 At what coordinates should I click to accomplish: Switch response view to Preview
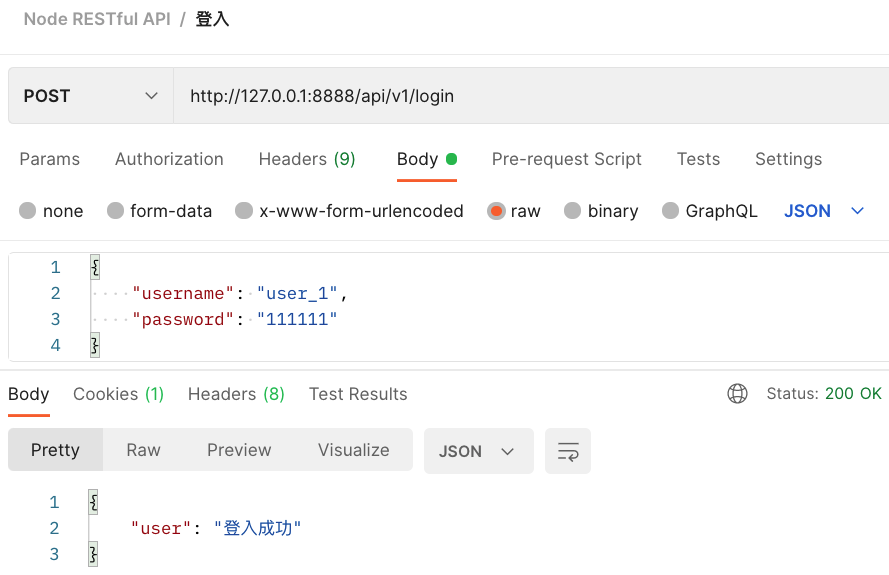pyautogui.click(x=239, y=450)
